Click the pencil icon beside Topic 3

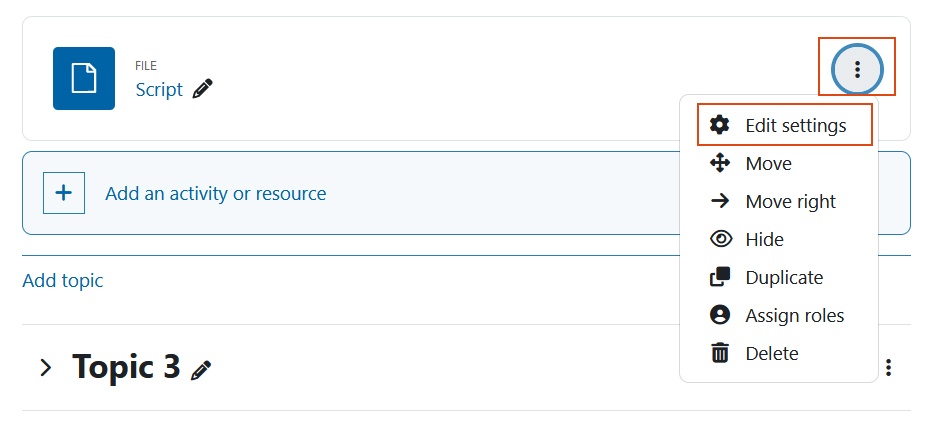[x=201, y=370]
